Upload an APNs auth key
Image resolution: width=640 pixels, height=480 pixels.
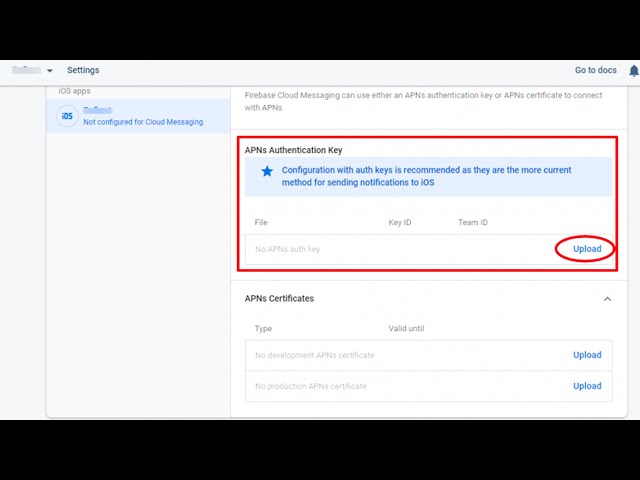[x=587, y=249]
